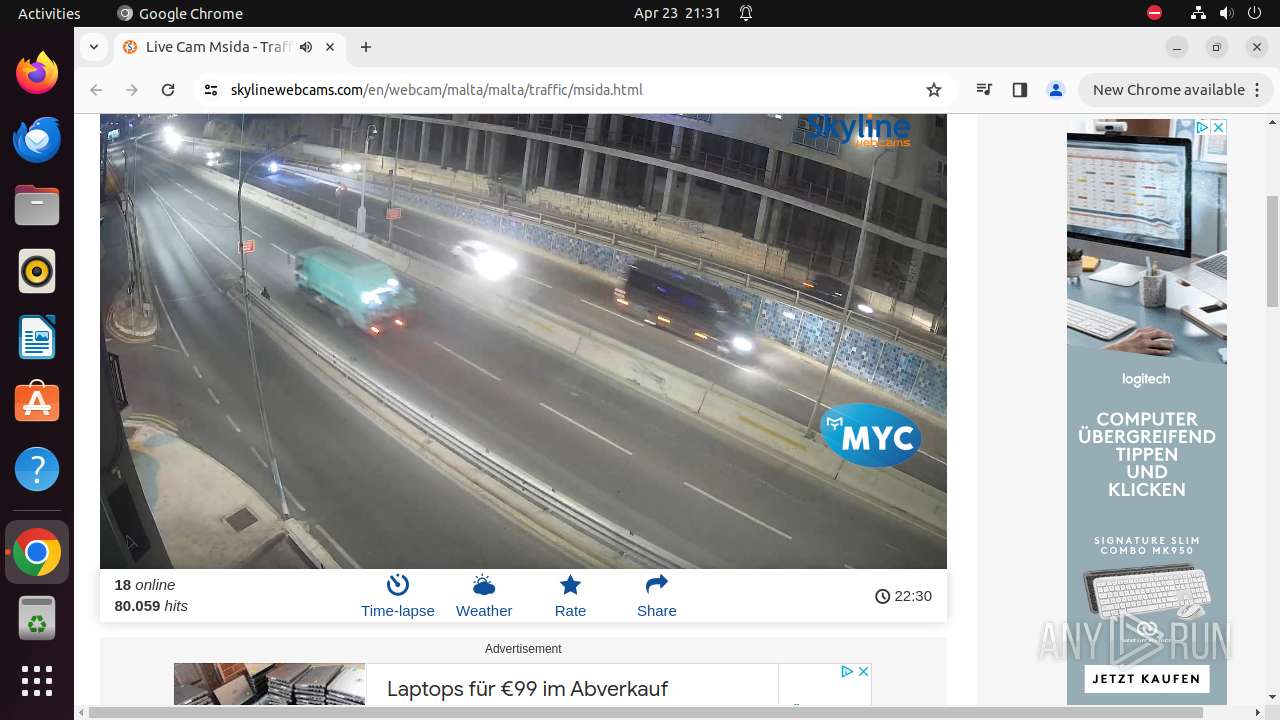Open Trash from the dock

(x=37, y=619)
